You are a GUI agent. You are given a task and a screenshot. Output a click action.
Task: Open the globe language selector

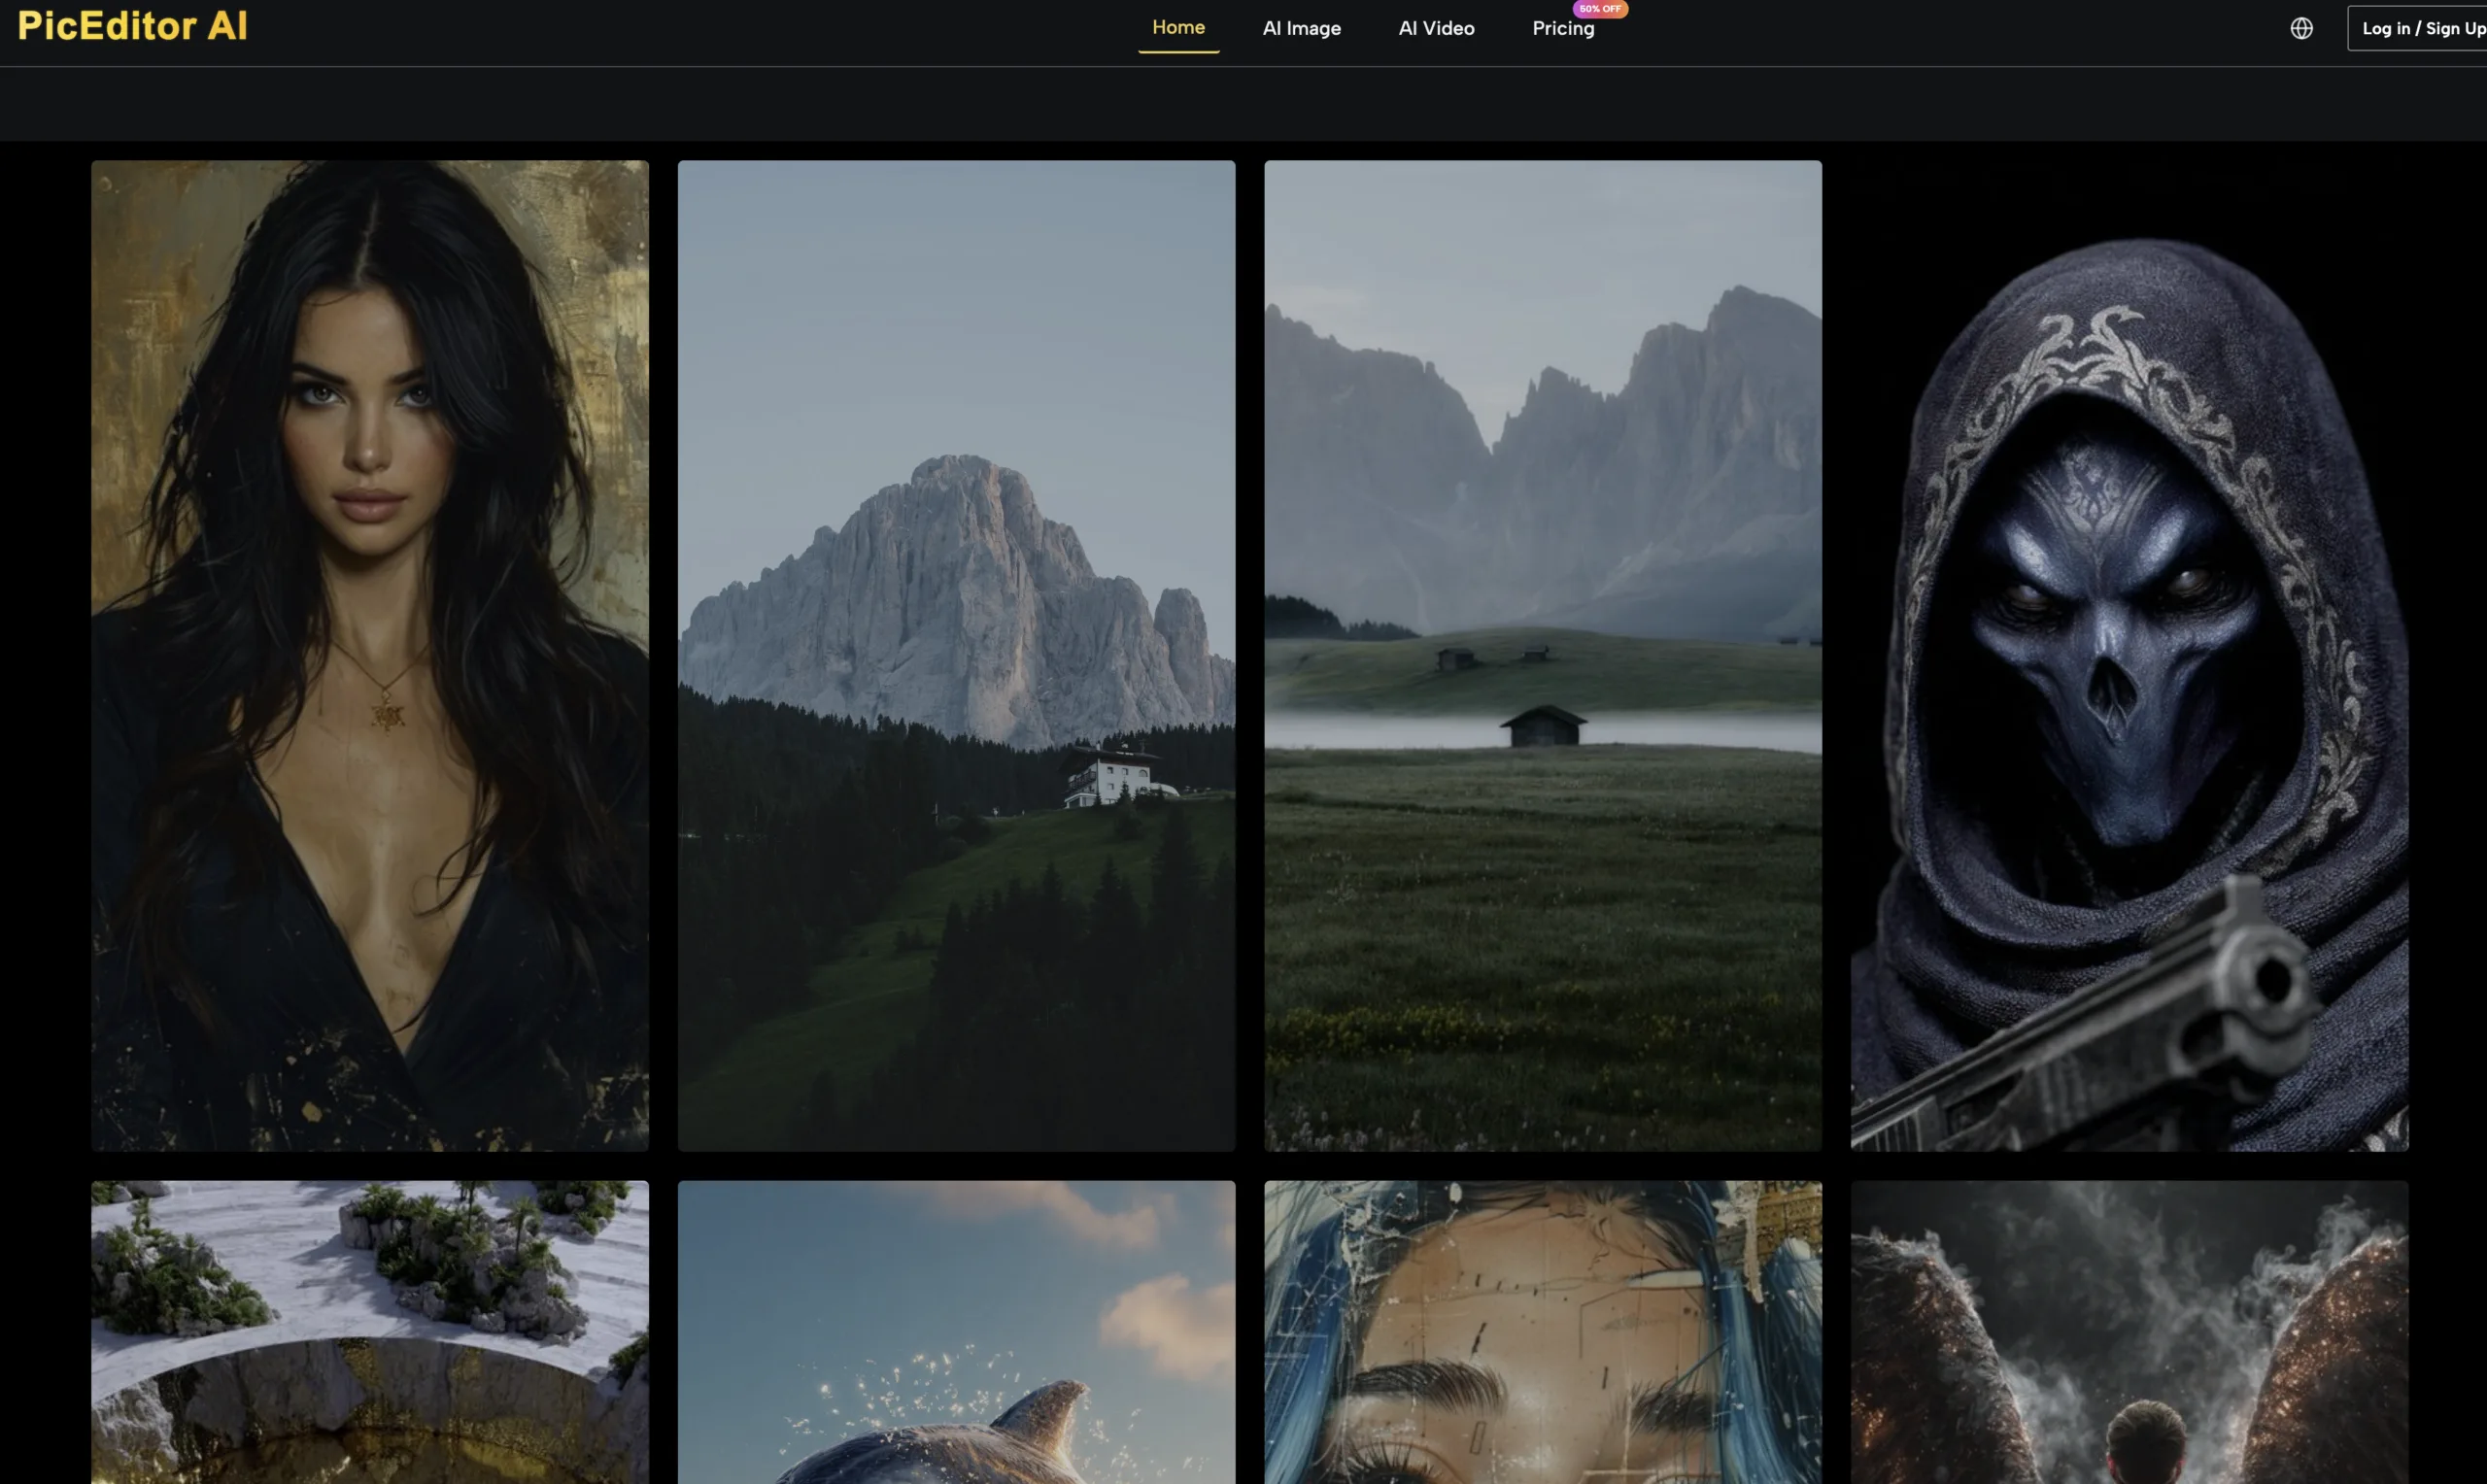pyautogui.click(x=2301, y=28)
